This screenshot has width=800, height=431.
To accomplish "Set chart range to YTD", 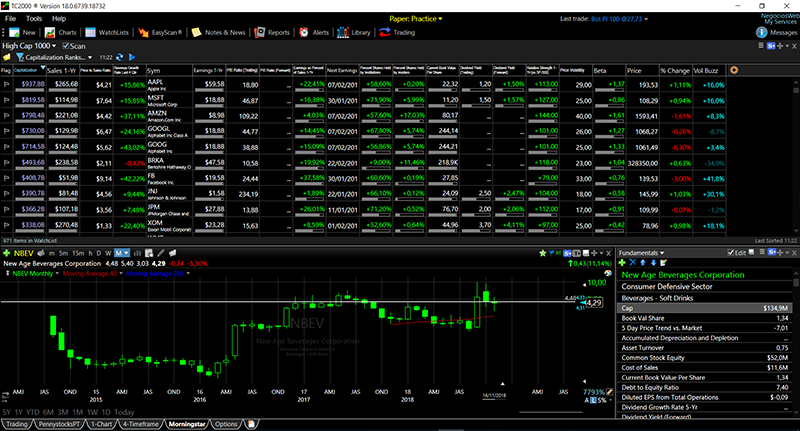I will tap(33, 412).
